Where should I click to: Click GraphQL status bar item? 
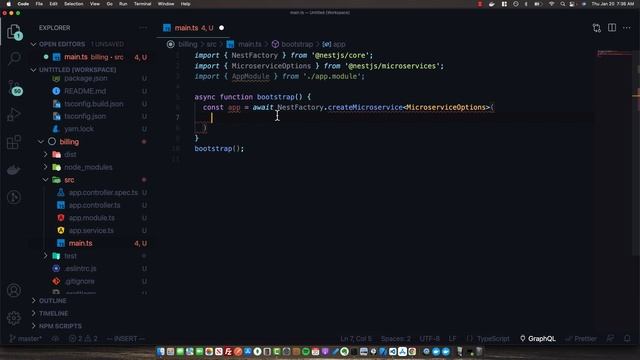tap(538, 338)
